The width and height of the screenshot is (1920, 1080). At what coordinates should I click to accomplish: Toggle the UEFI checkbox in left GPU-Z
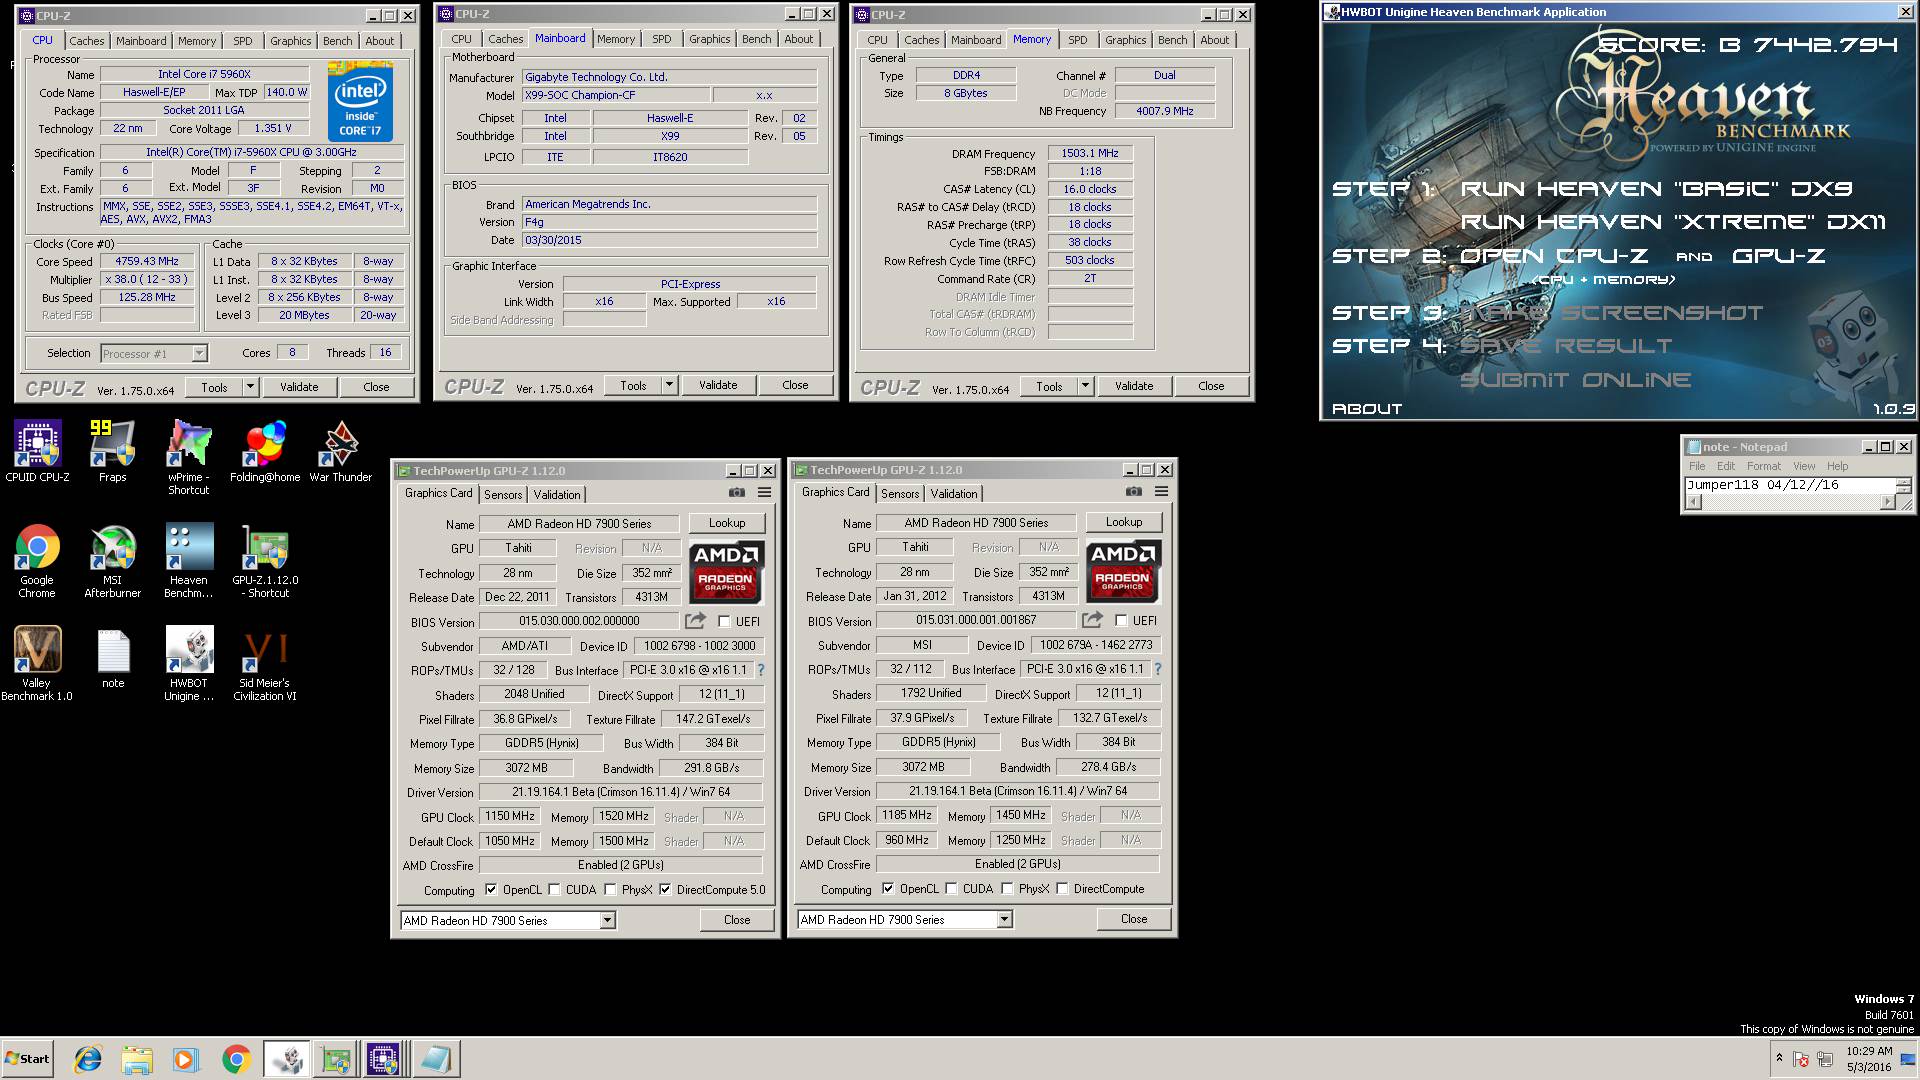(724, 621)
